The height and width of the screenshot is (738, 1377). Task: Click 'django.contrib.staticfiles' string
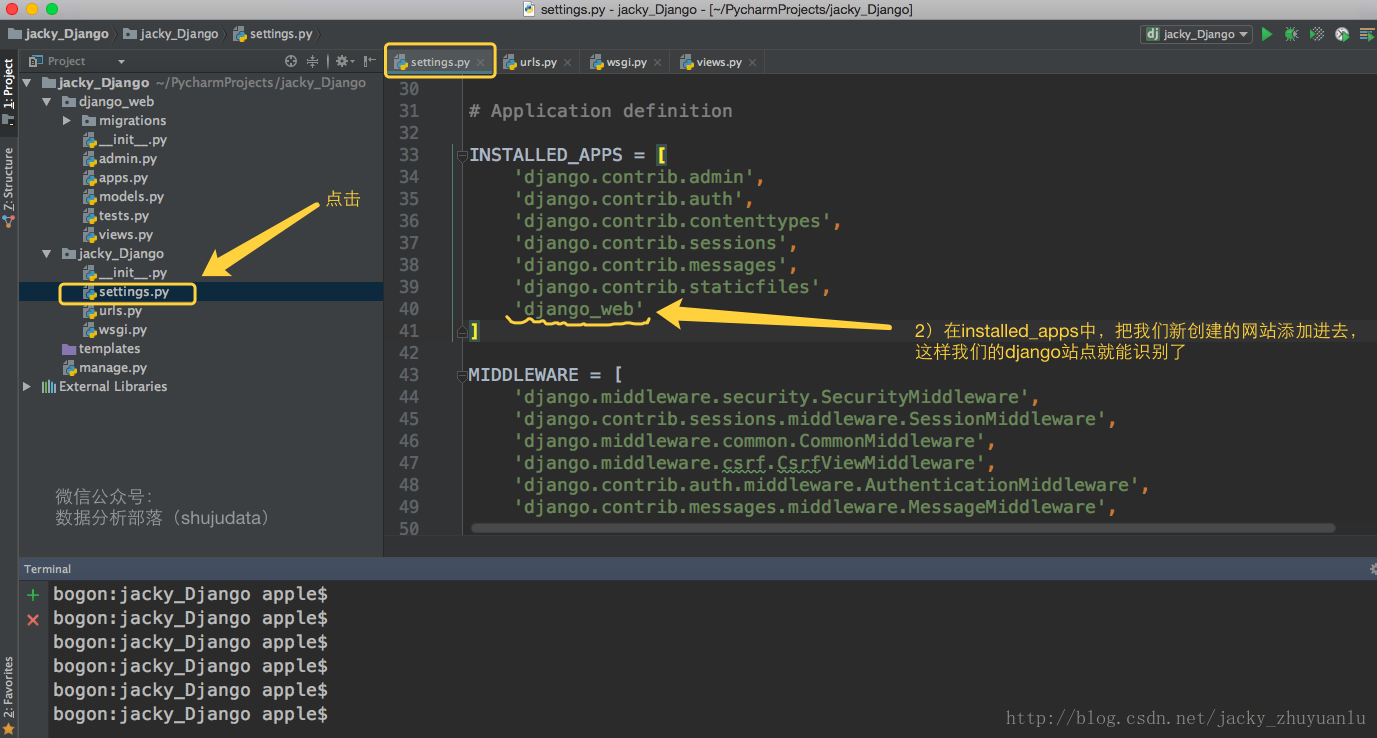[x=668, y=287]
